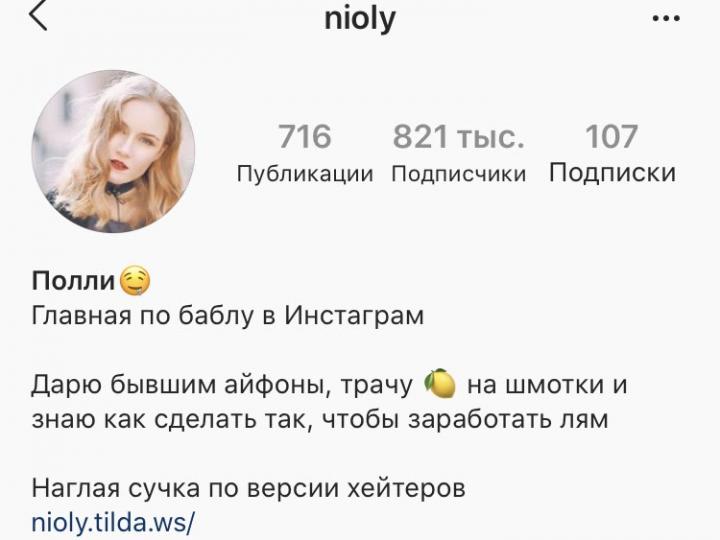
Task: Select the Публикации label
Action: point(305,174)
